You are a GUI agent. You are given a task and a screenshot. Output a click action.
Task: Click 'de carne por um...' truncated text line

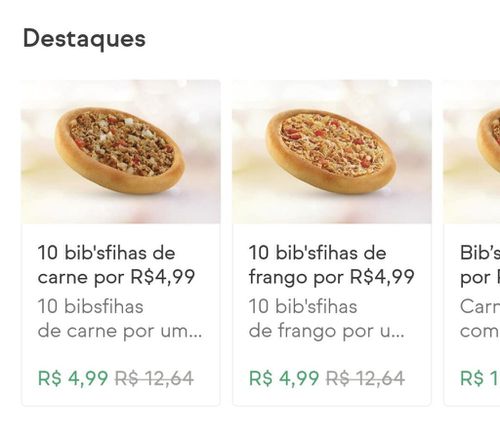[x=120, y=331]
